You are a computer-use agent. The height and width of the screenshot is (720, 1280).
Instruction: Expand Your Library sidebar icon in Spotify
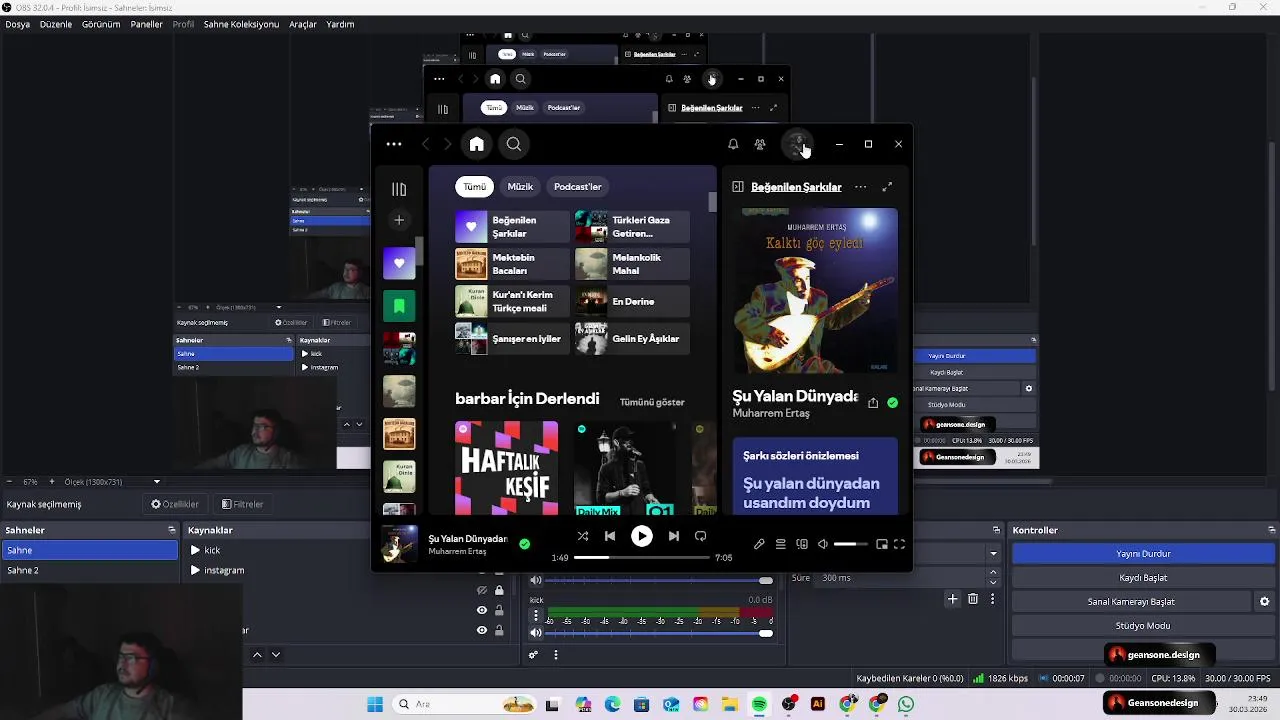(x=399, y=189)
